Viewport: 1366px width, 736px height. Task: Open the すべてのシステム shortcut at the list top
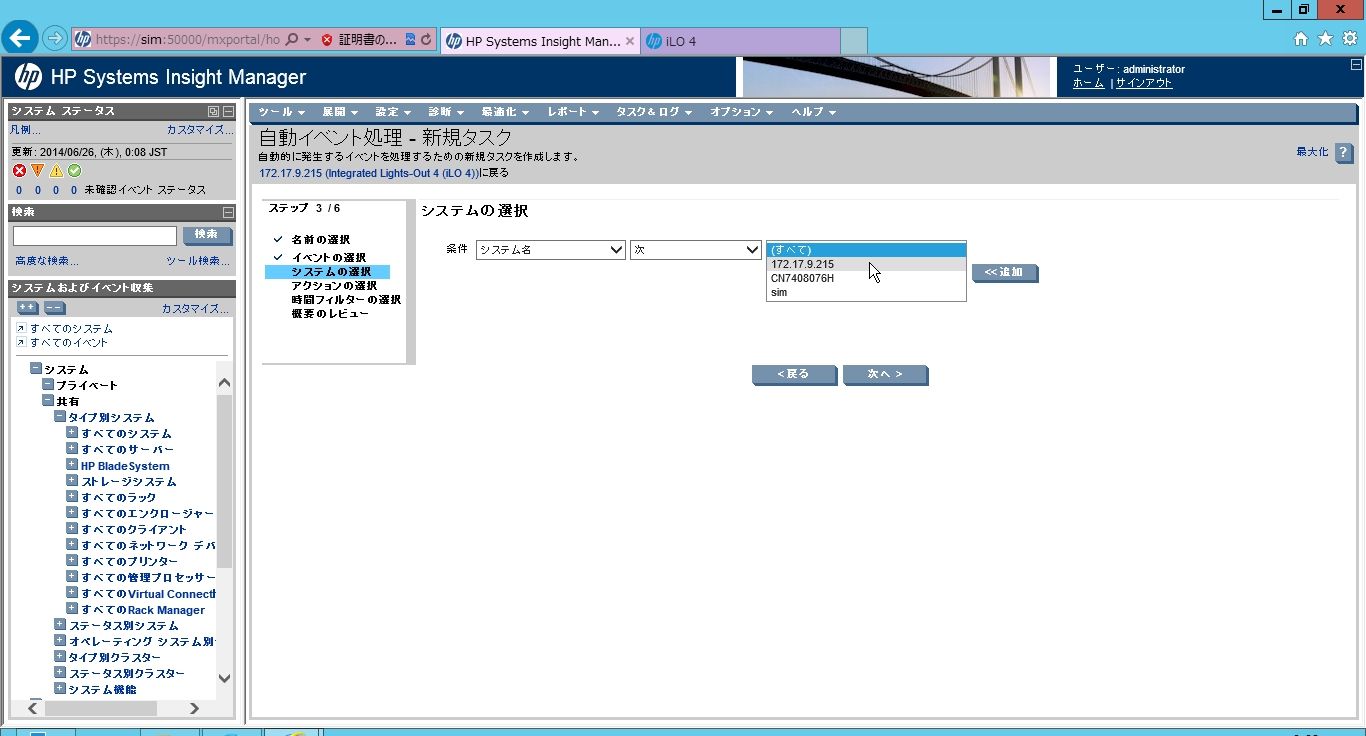(71, 329)
